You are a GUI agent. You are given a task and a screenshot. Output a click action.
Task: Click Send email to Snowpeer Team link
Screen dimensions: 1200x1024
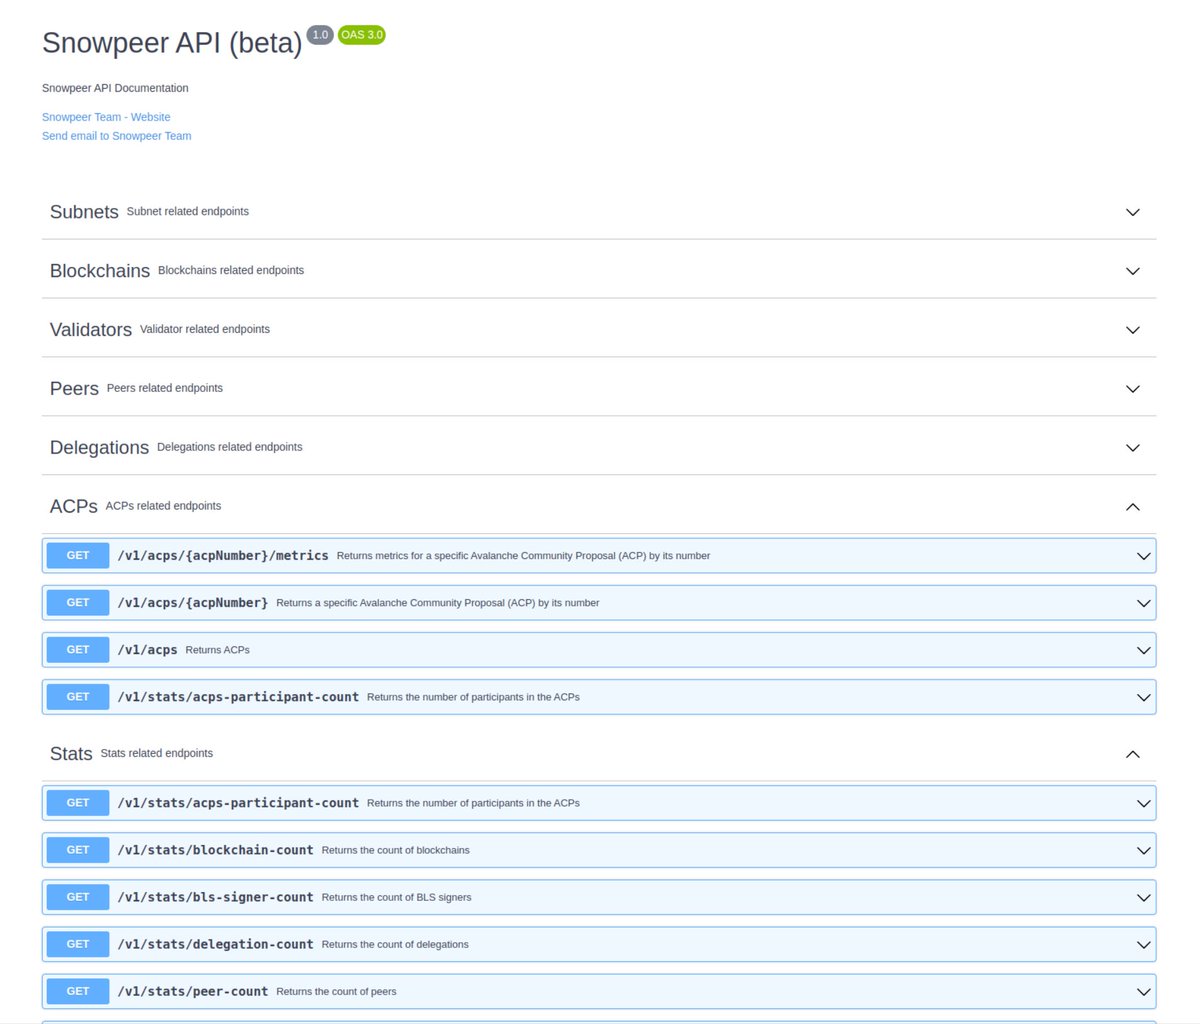(x=116, y=136)
